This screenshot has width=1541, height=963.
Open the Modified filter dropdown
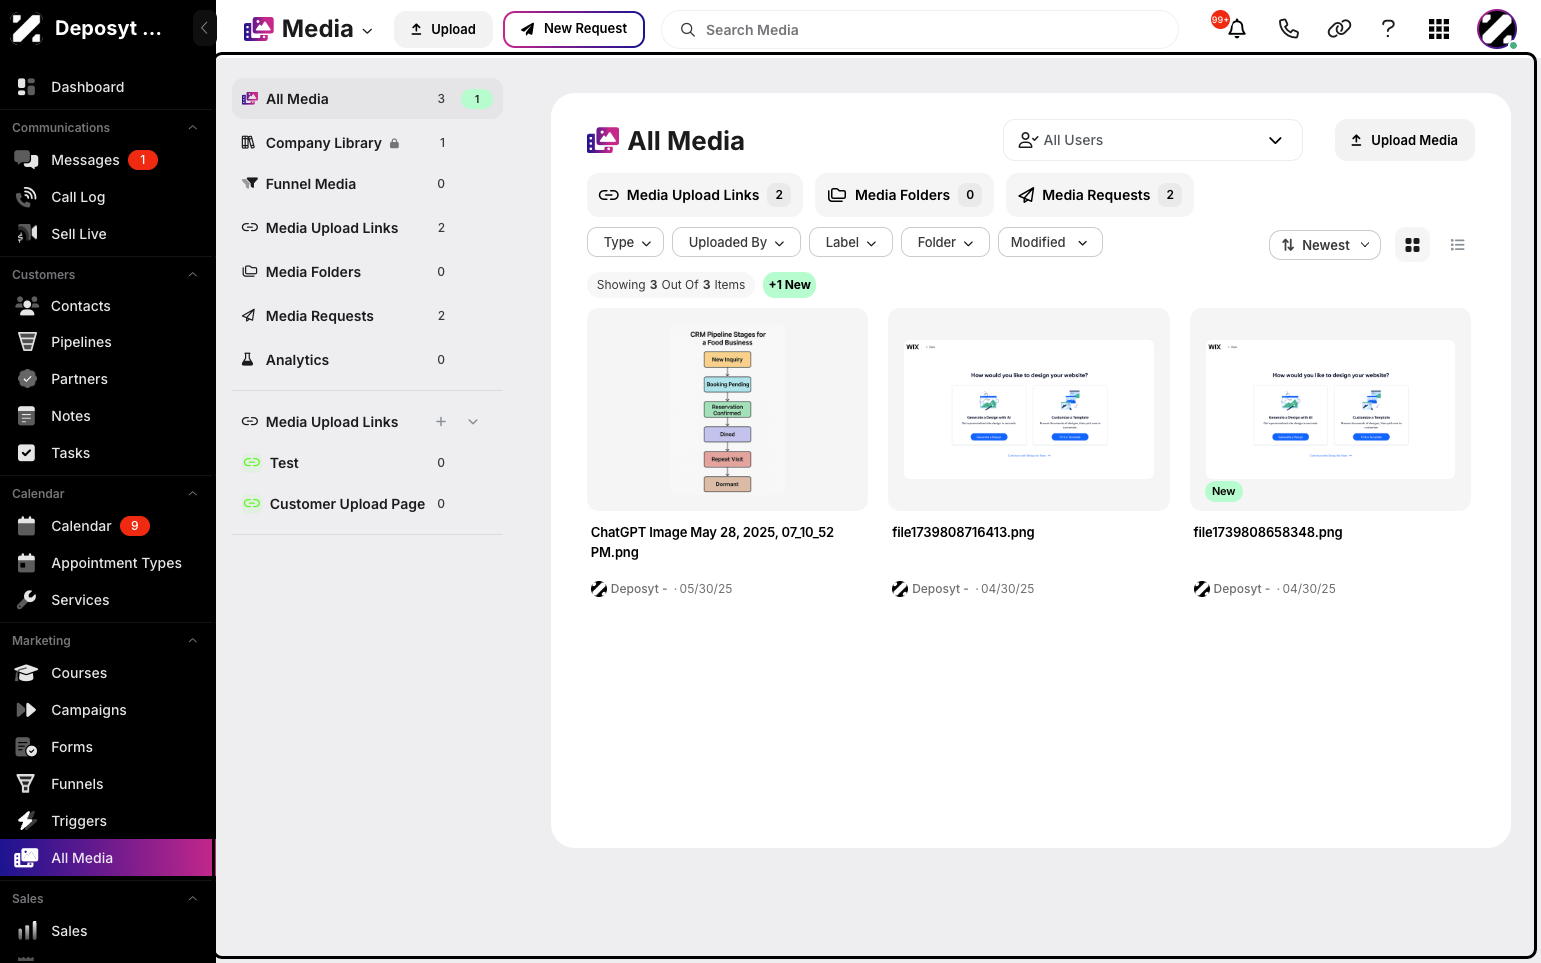1050,242
